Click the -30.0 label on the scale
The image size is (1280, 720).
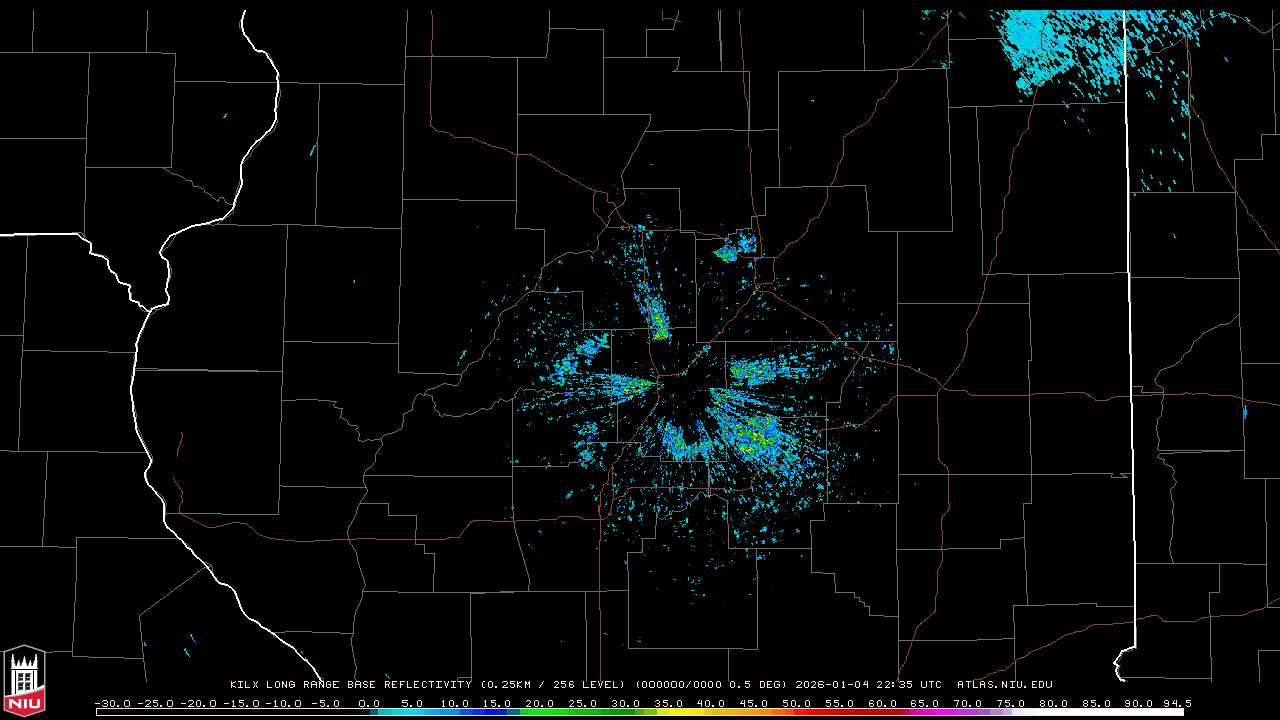click(x=112, y=703)
